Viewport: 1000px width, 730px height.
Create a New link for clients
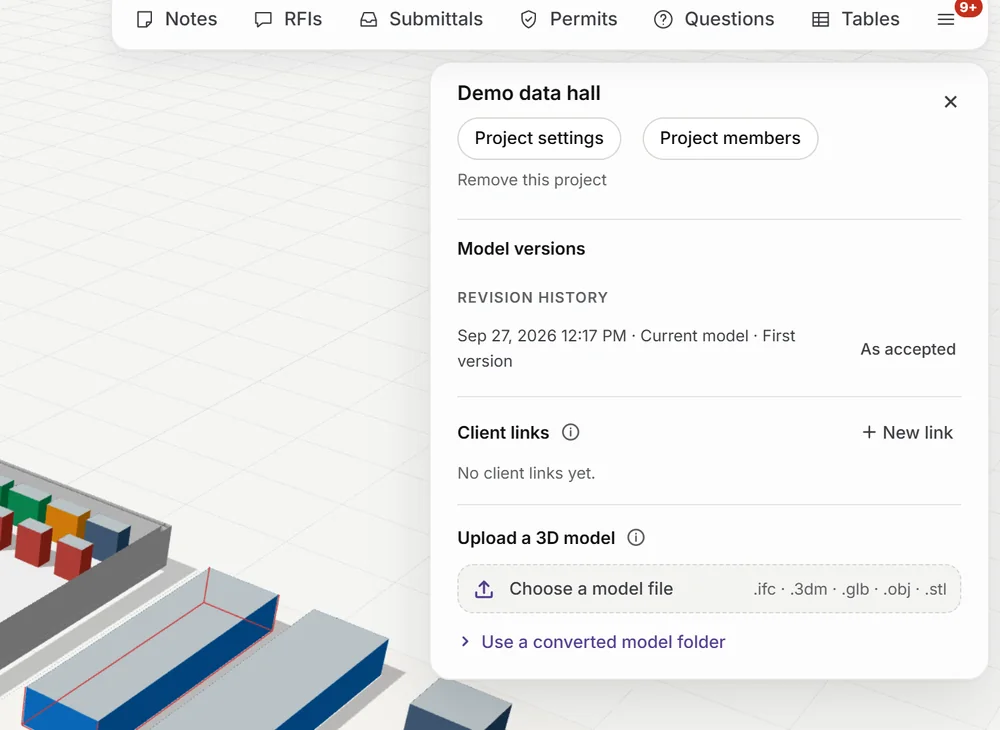point(907,432)
